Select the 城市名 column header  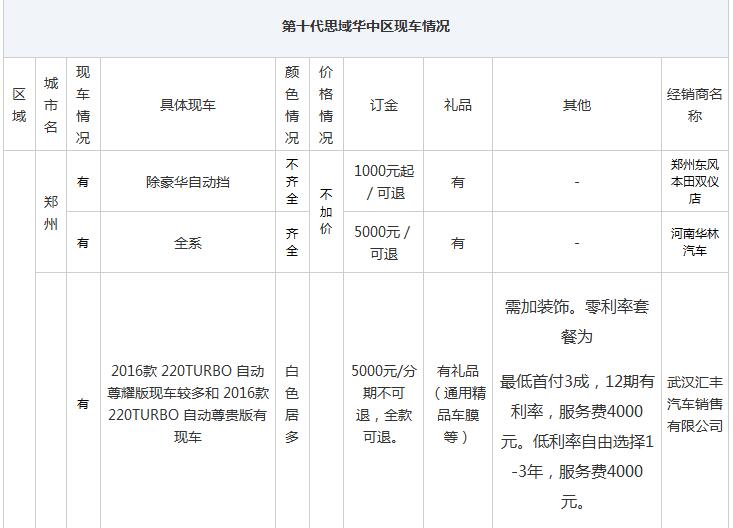click(51, 105)
